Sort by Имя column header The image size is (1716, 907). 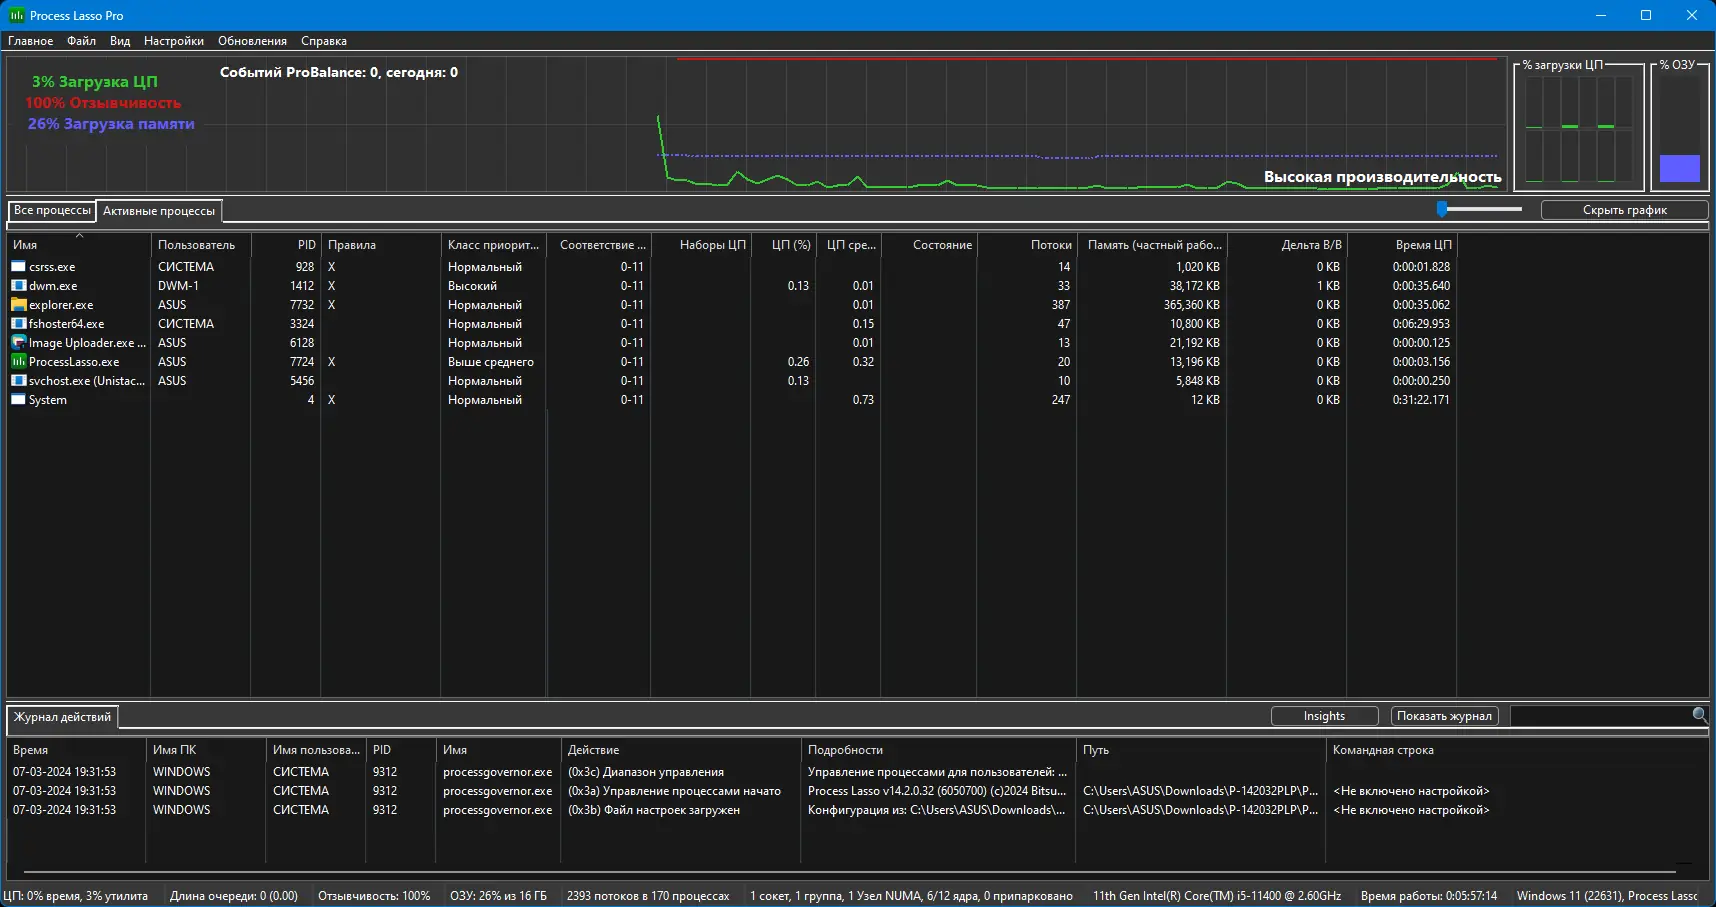pyautogui.click(x=79, y=245)
